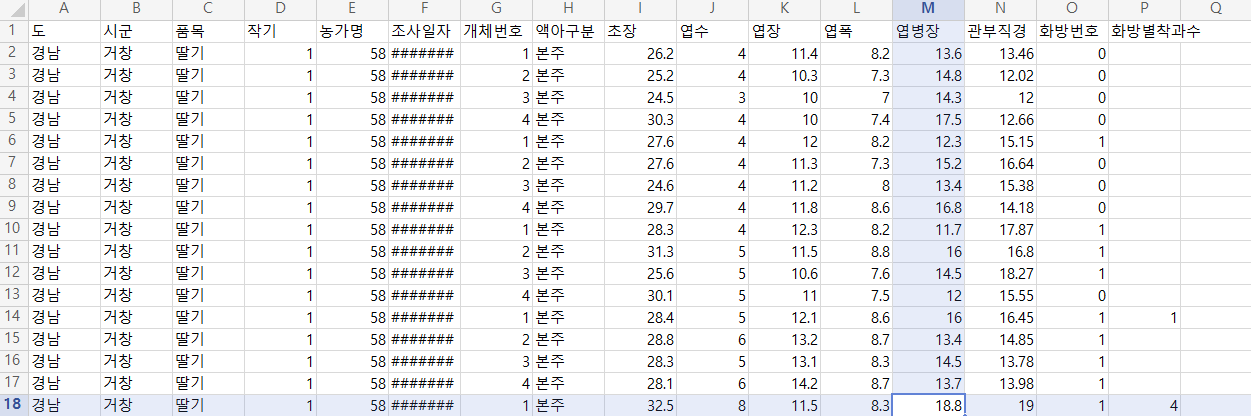Select column A header
The image size is (1251, 416).
tap(64, 9)
